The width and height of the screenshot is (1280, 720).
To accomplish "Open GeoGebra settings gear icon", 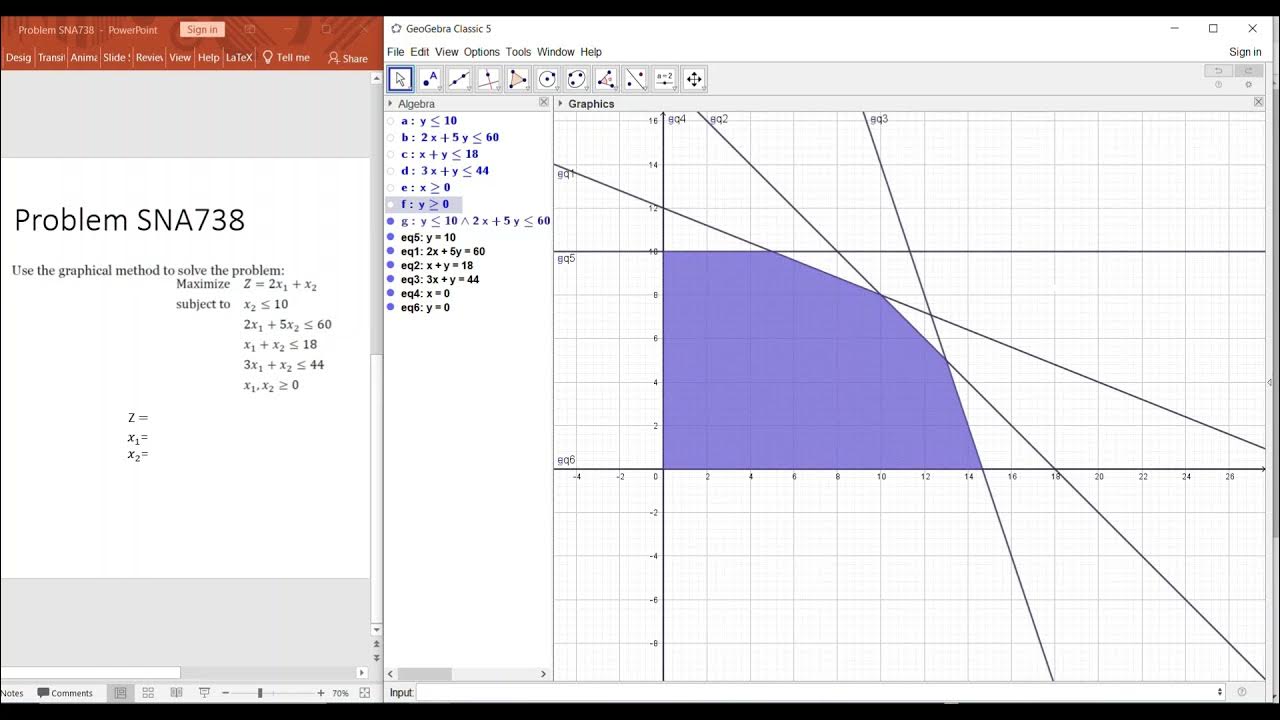I will click(1248, 85).
